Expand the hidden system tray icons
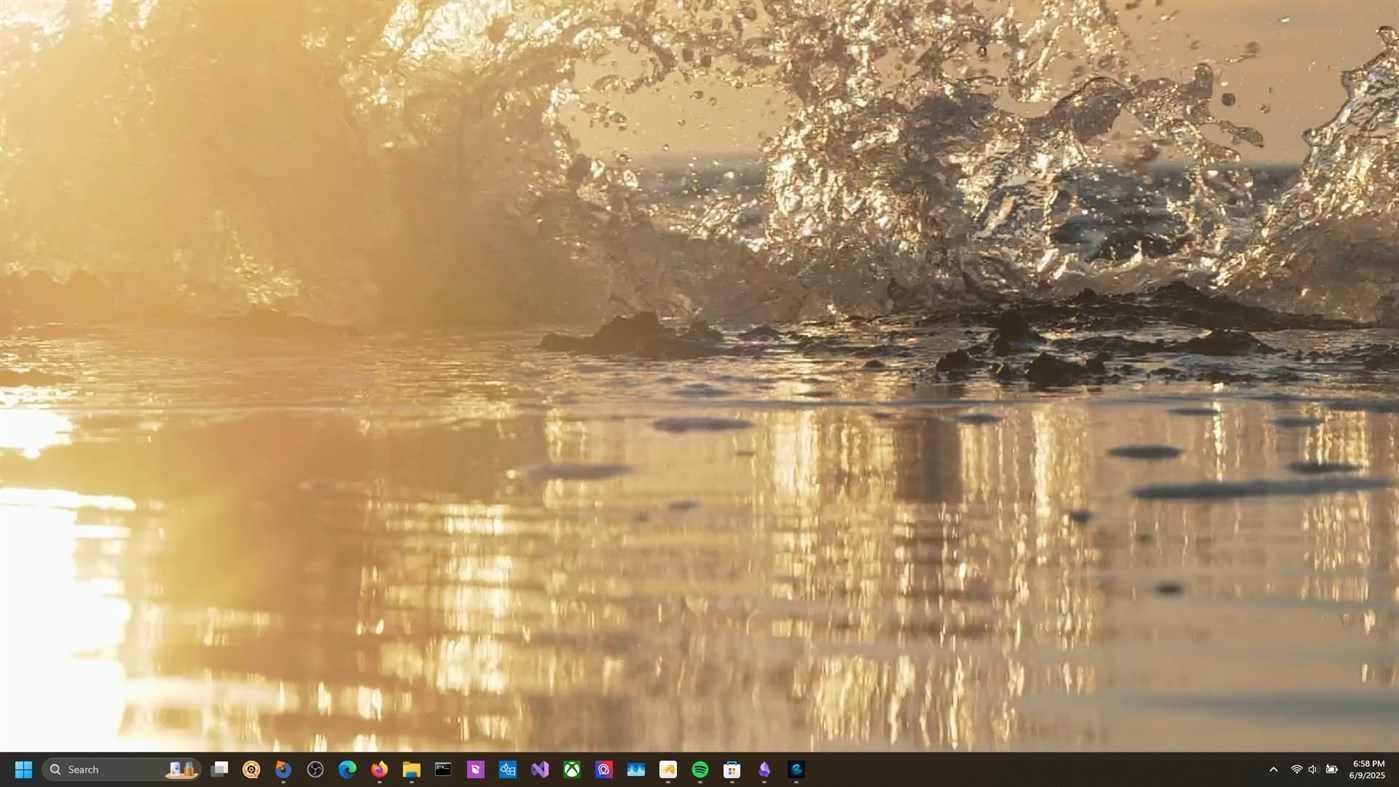 click(1273, 769)
